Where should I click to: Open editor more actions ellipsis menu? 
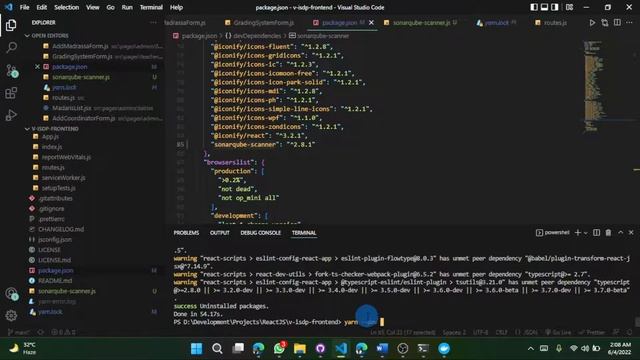click(x=629, y=23)
